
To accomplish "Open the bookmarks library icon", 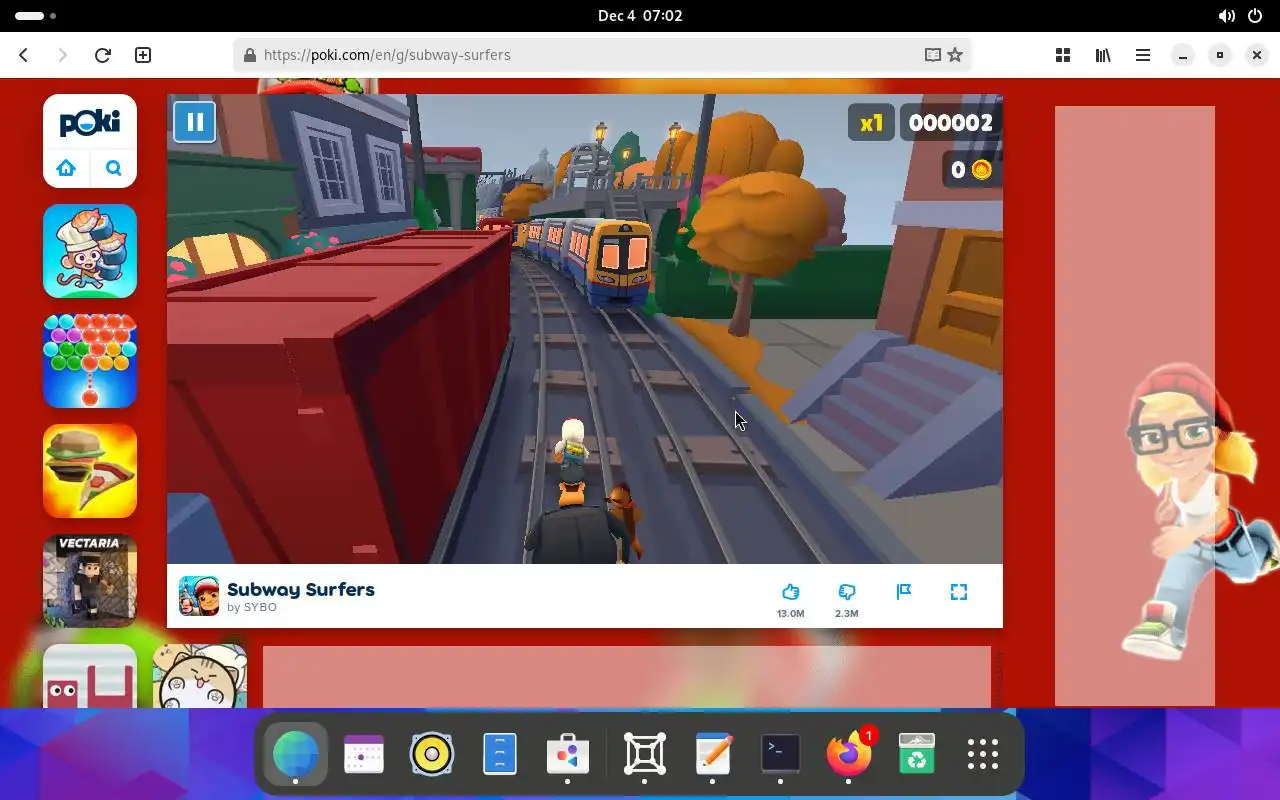I will click(1103, 55).
